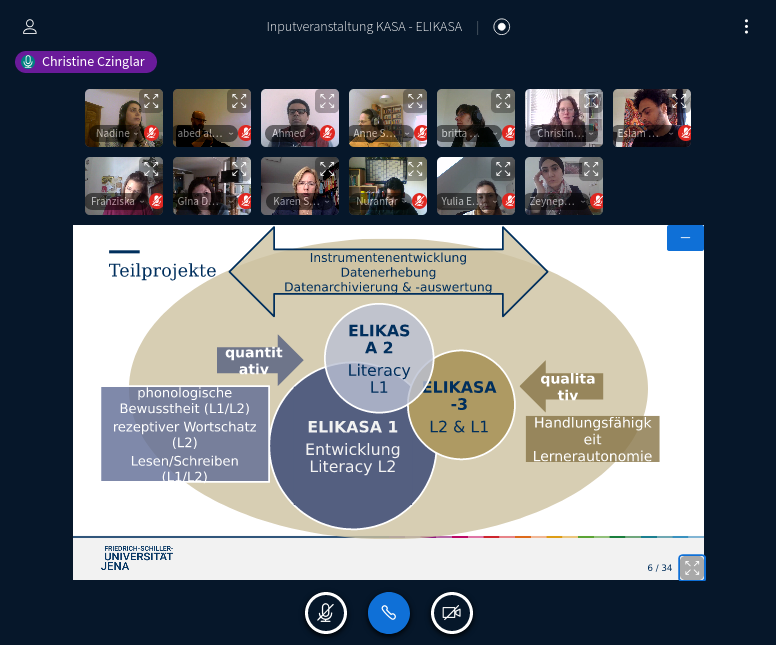Make the presentation fullscreen
776x645 pixels.
(692, 567)
